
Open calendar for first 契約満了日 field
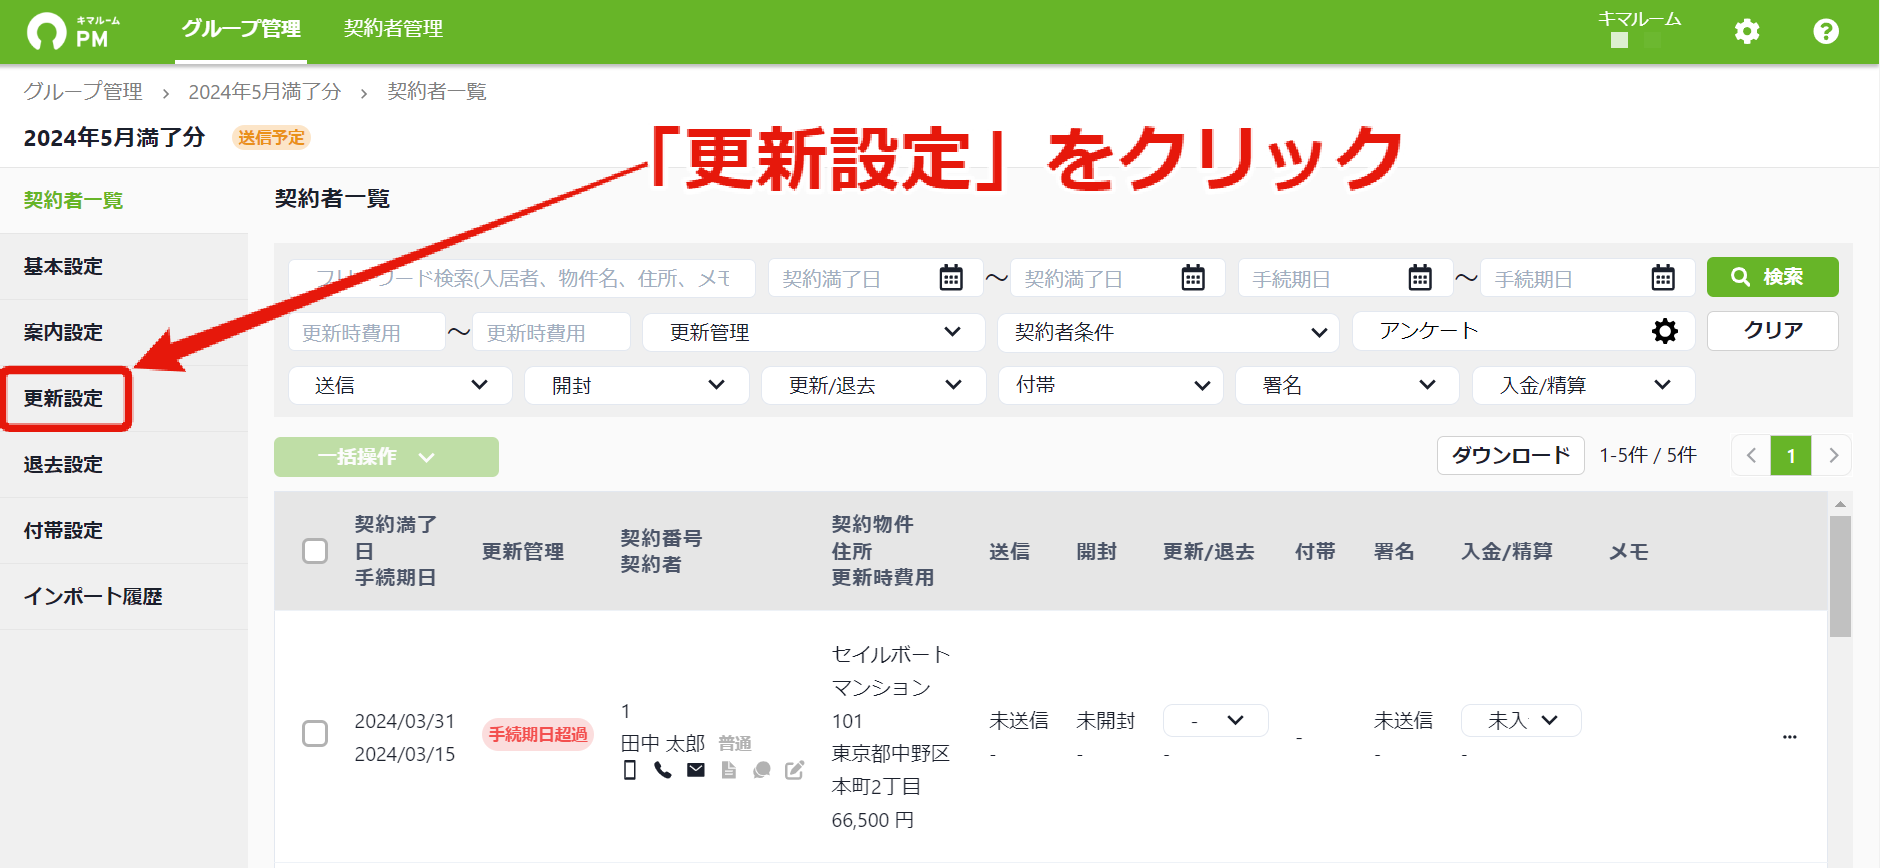(951, 278)
